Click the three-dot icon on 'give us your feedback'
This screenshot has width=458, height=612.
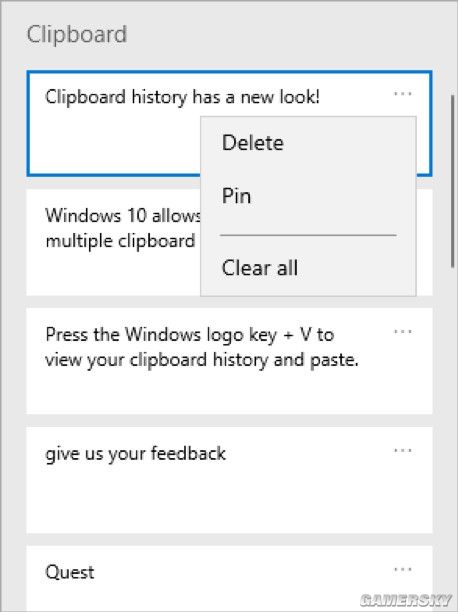pyautogui.click(x=403, y=451)
